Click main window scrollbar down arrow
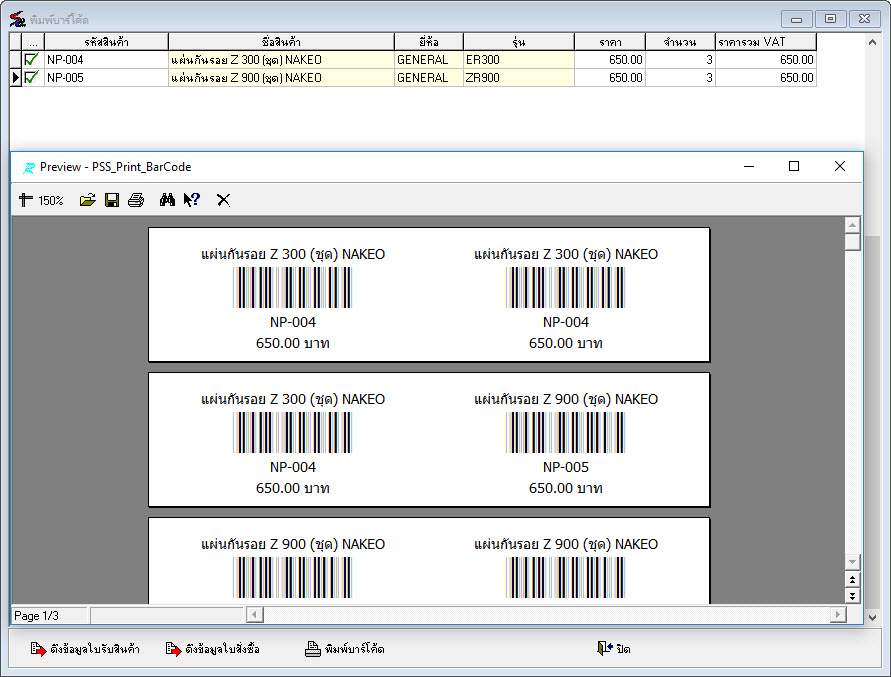This screenshot has width=891, height=677. pyautogui.click(x=872, y=617)
